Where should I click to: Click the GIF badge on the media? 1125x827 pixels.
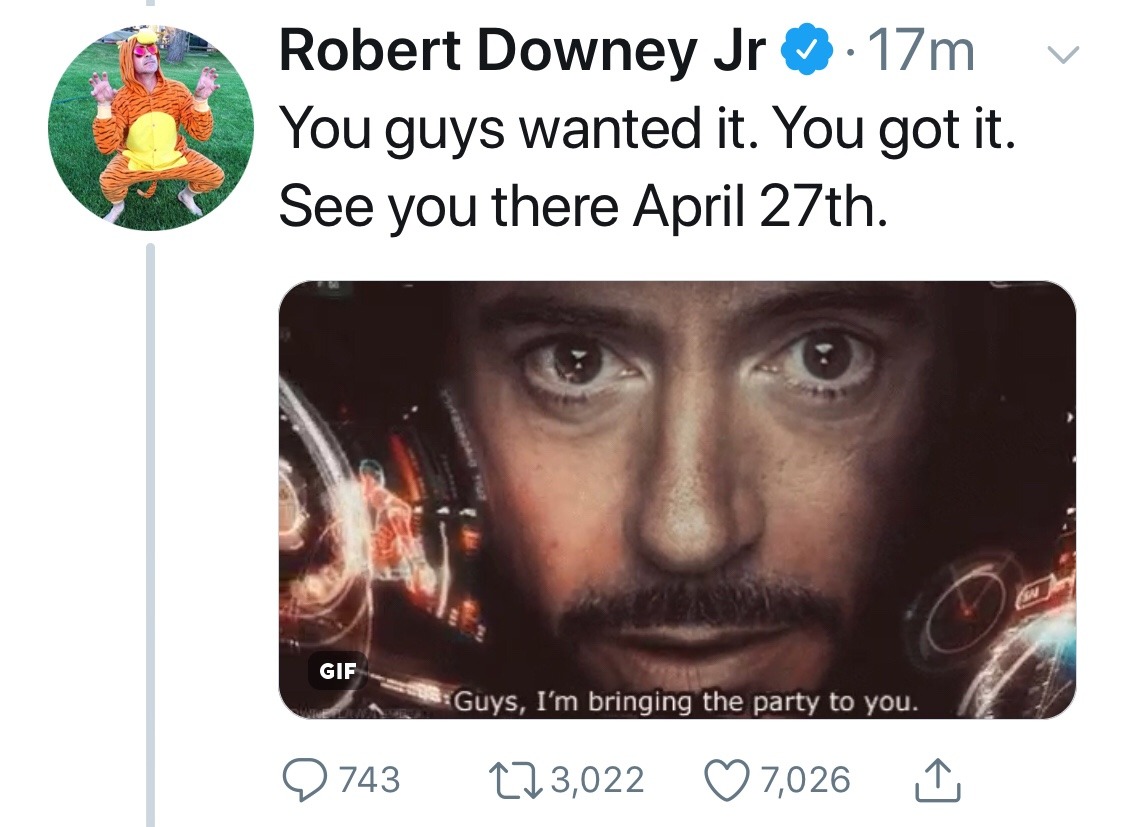(337, 671)
